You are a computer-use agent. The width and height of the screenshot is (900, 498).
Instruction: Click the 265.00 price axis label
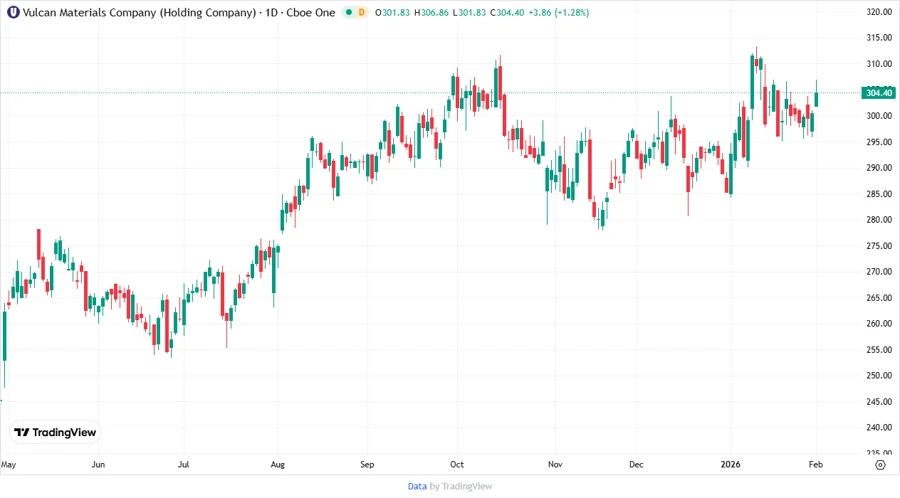coord(879,297)
